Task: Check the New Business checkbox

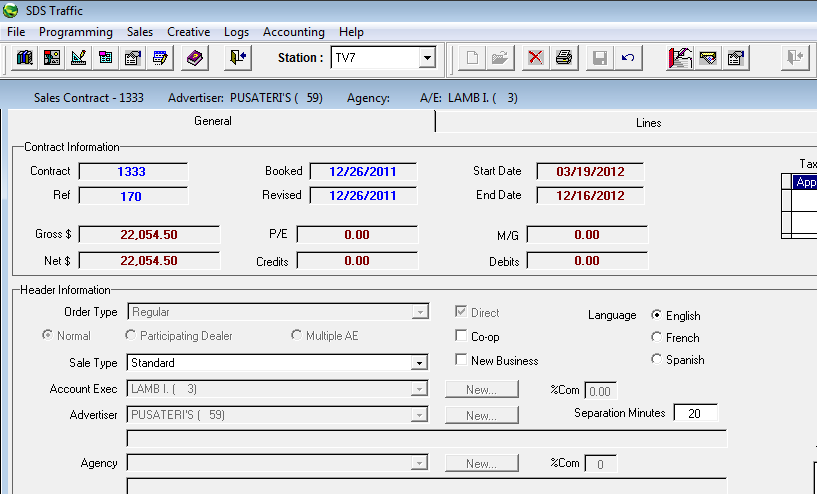Action: coord(461,360)
